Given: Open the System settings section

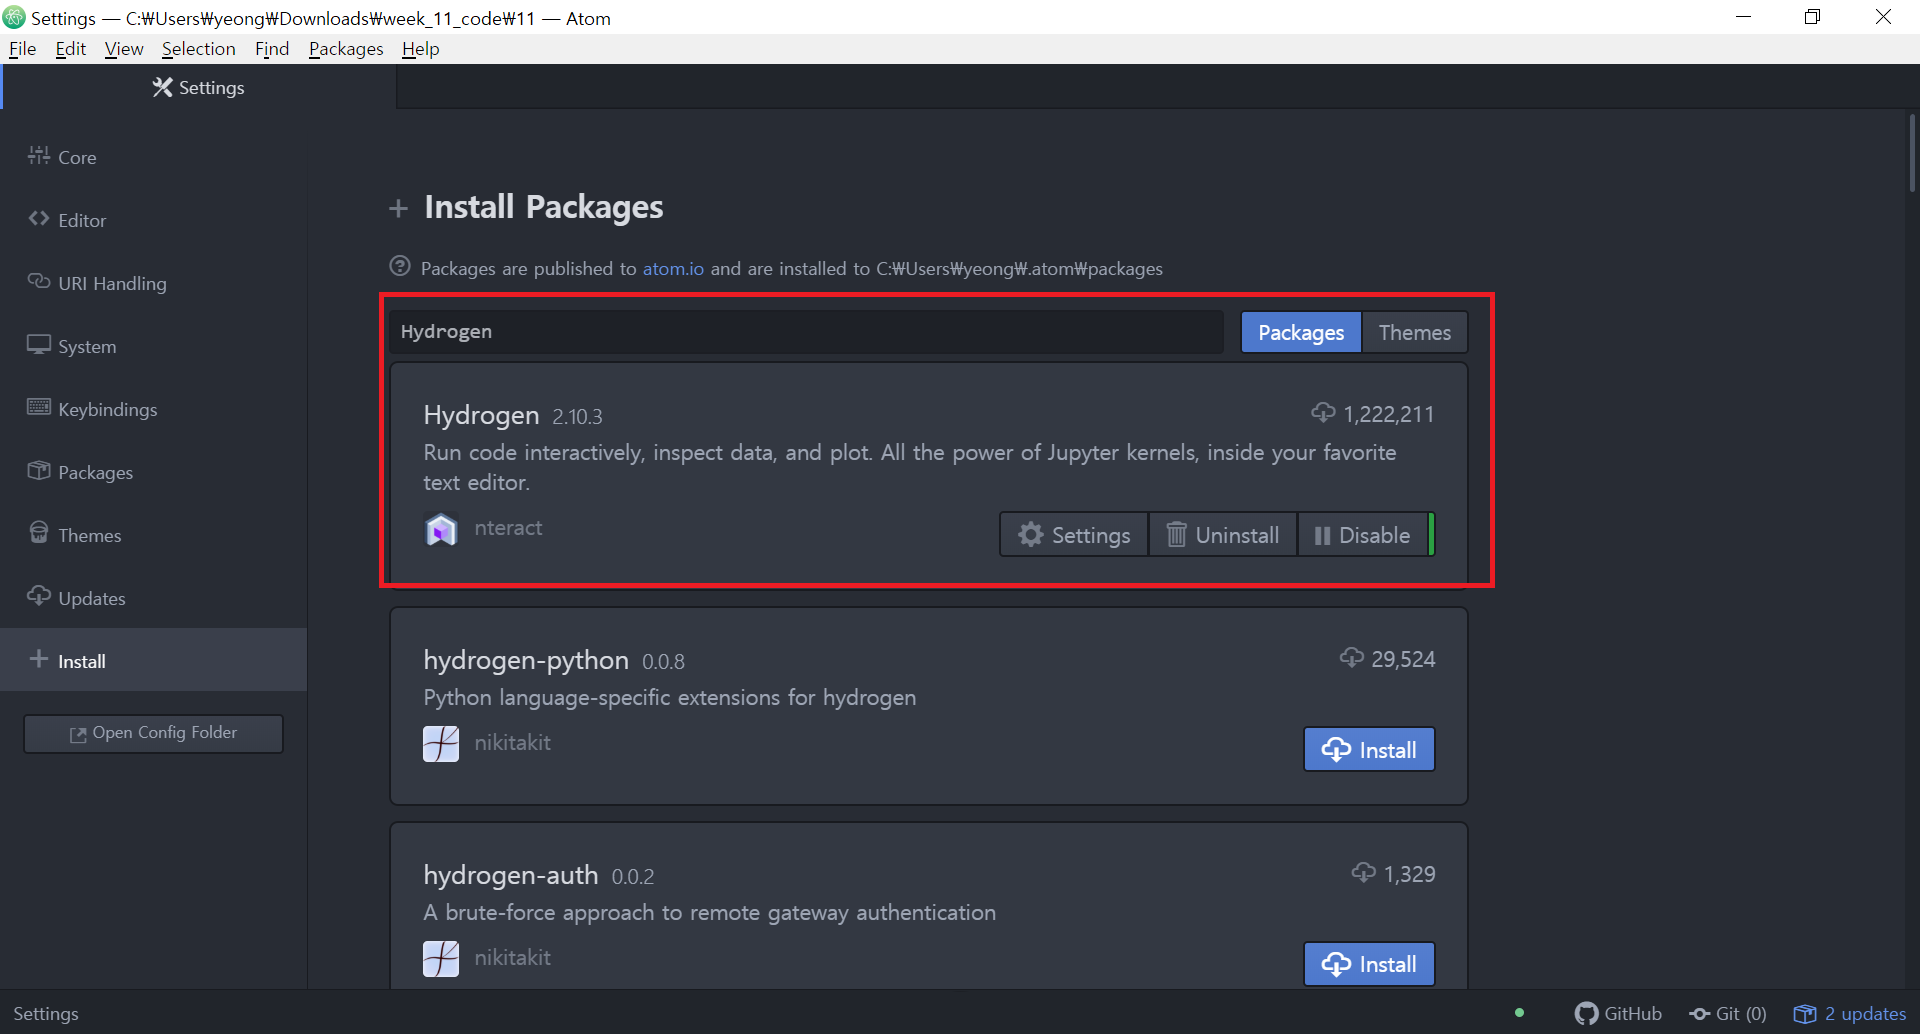Looking at the screenshot, I should coord(153,346).
